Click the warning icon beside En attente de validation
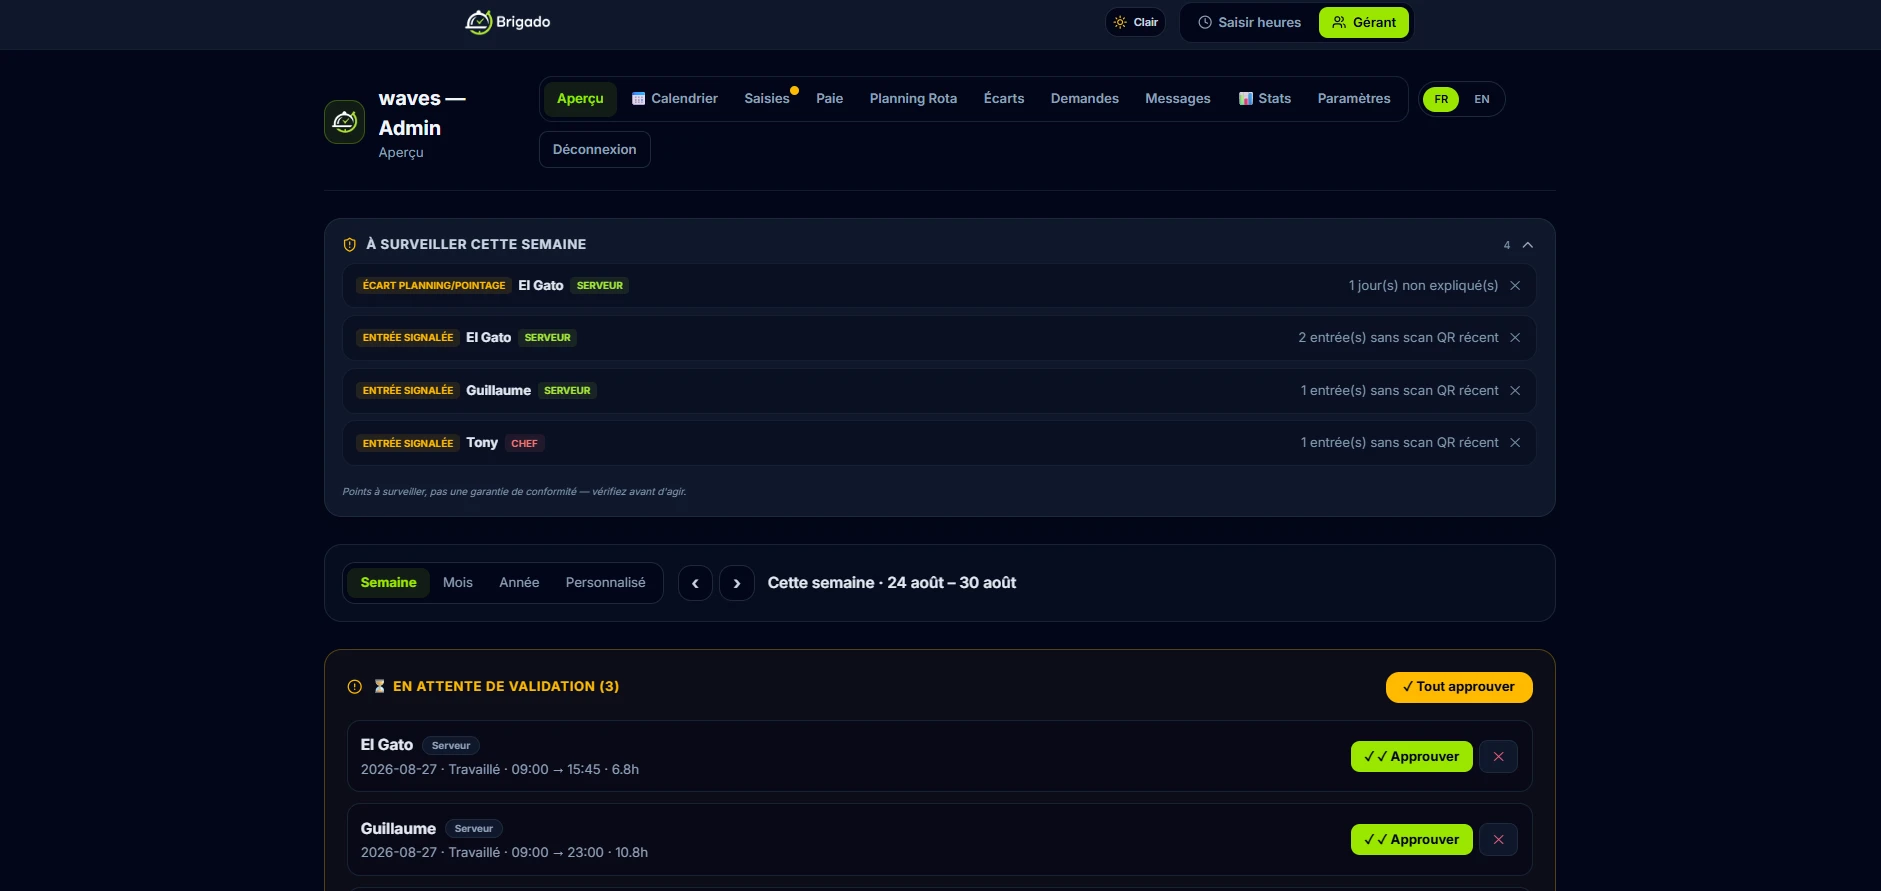This screenshot has width=1881, height=891. coord(354,687)
